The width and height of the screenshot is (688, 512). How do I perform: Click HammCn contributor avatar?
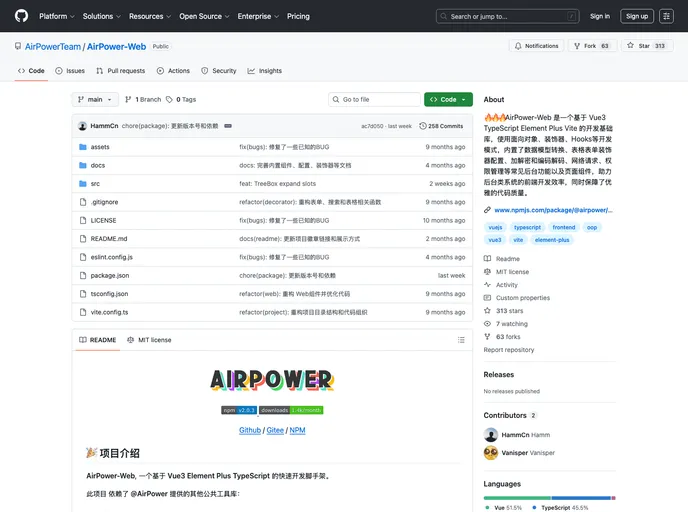[491, 435]
